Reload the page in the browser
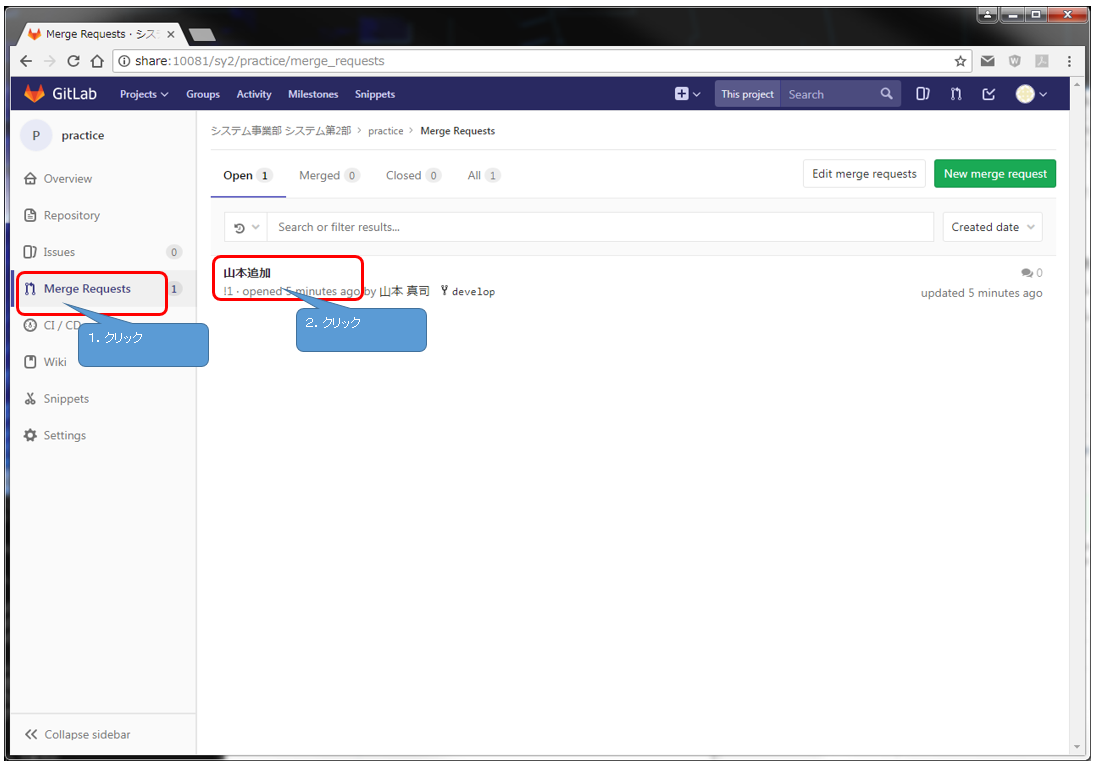Image resolution: width=1096 pixels, height=765 pixels. pos(73,61)
